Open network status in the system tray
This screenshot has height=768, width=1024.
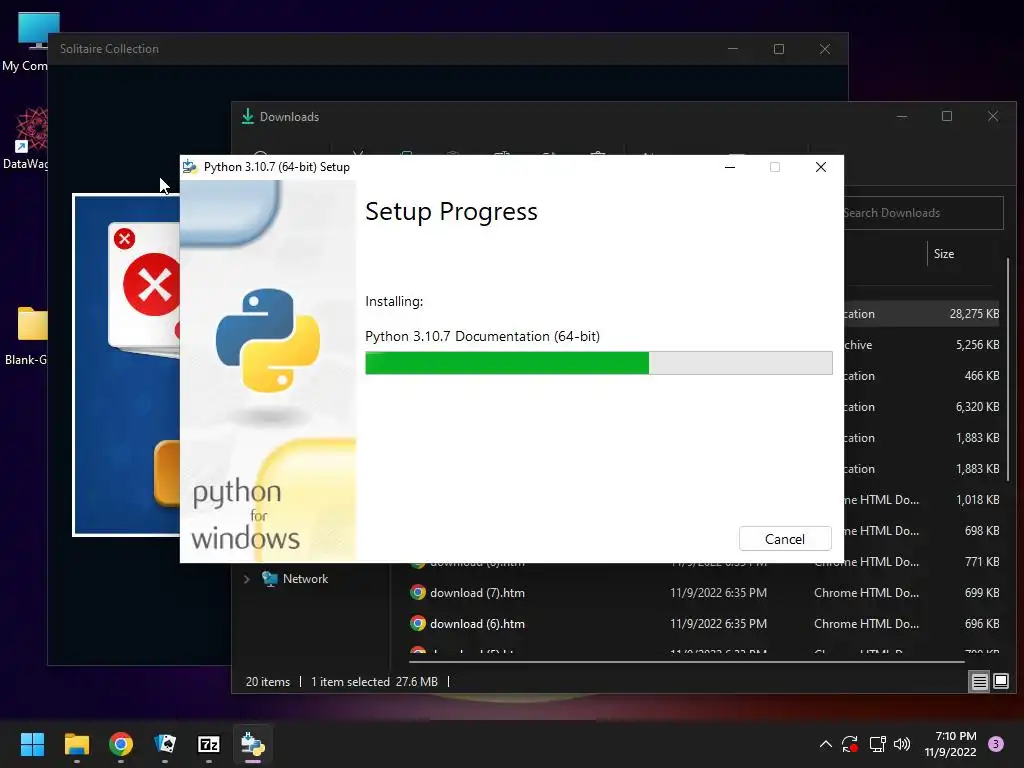(877, 744)
